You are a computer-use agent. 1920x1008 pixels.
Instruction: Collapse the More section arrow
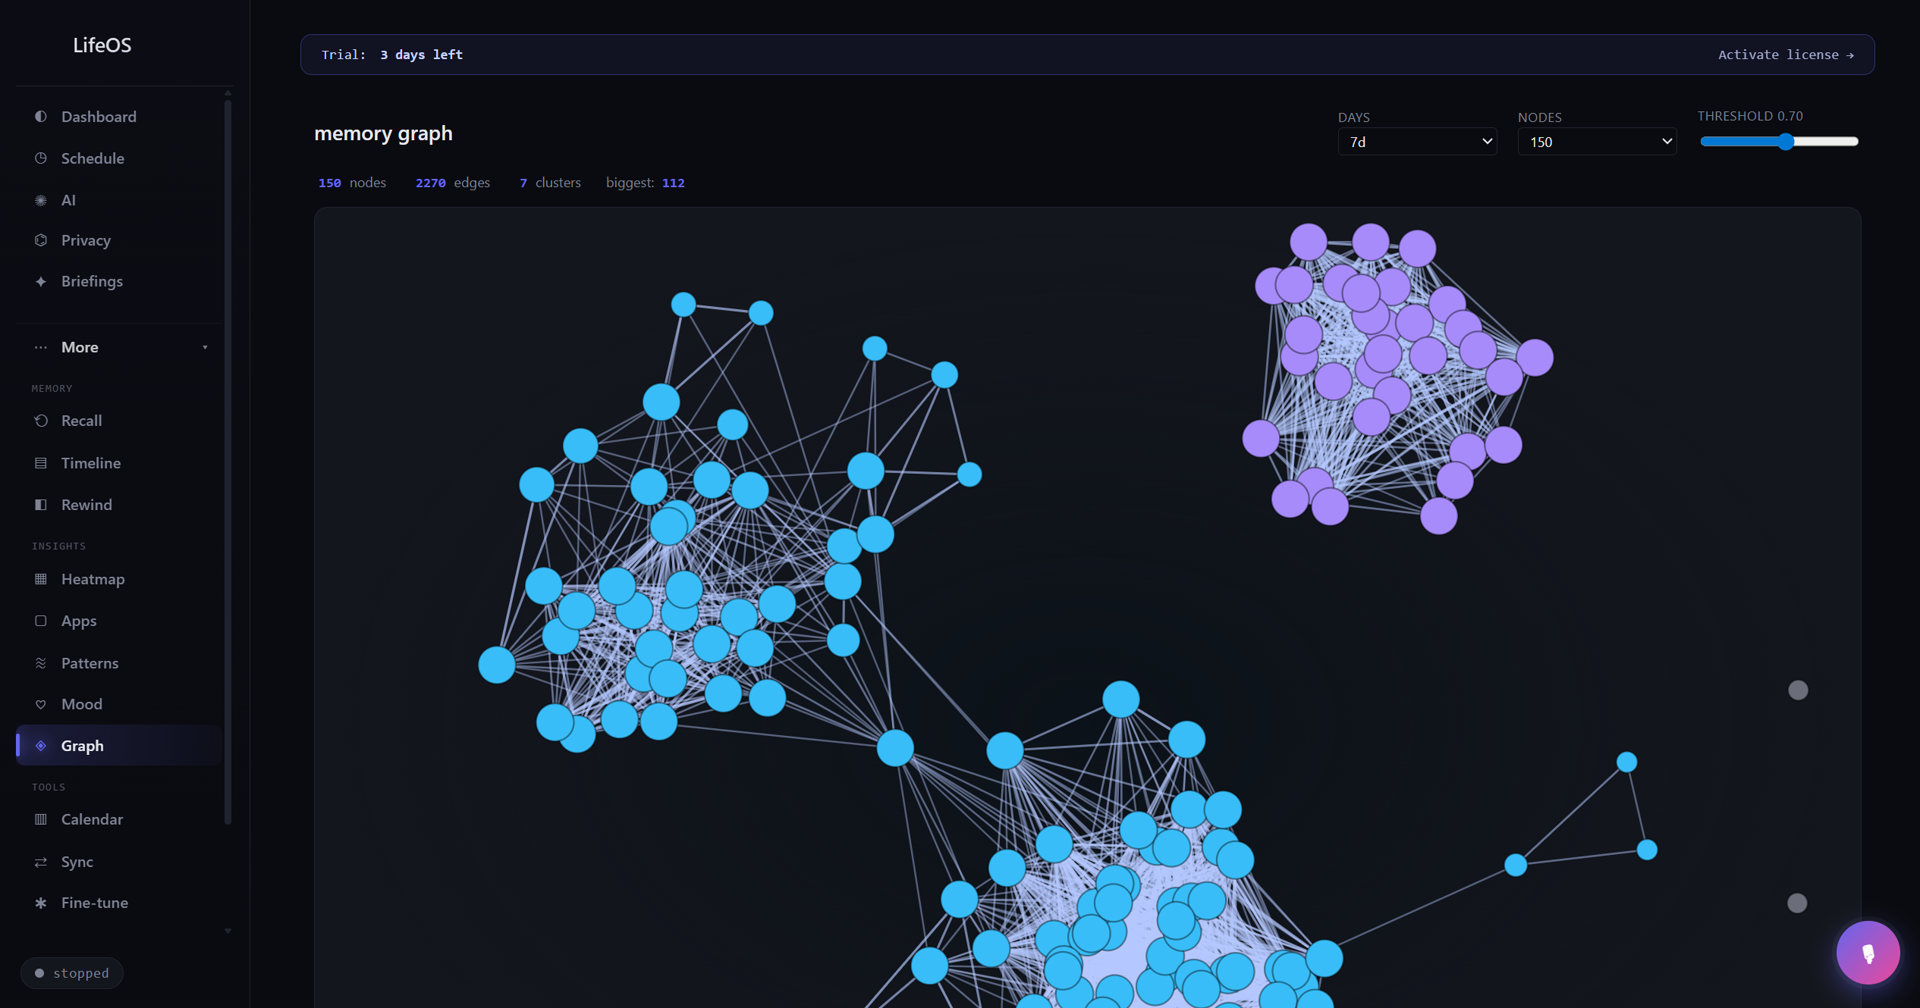[x=205, y=348]
